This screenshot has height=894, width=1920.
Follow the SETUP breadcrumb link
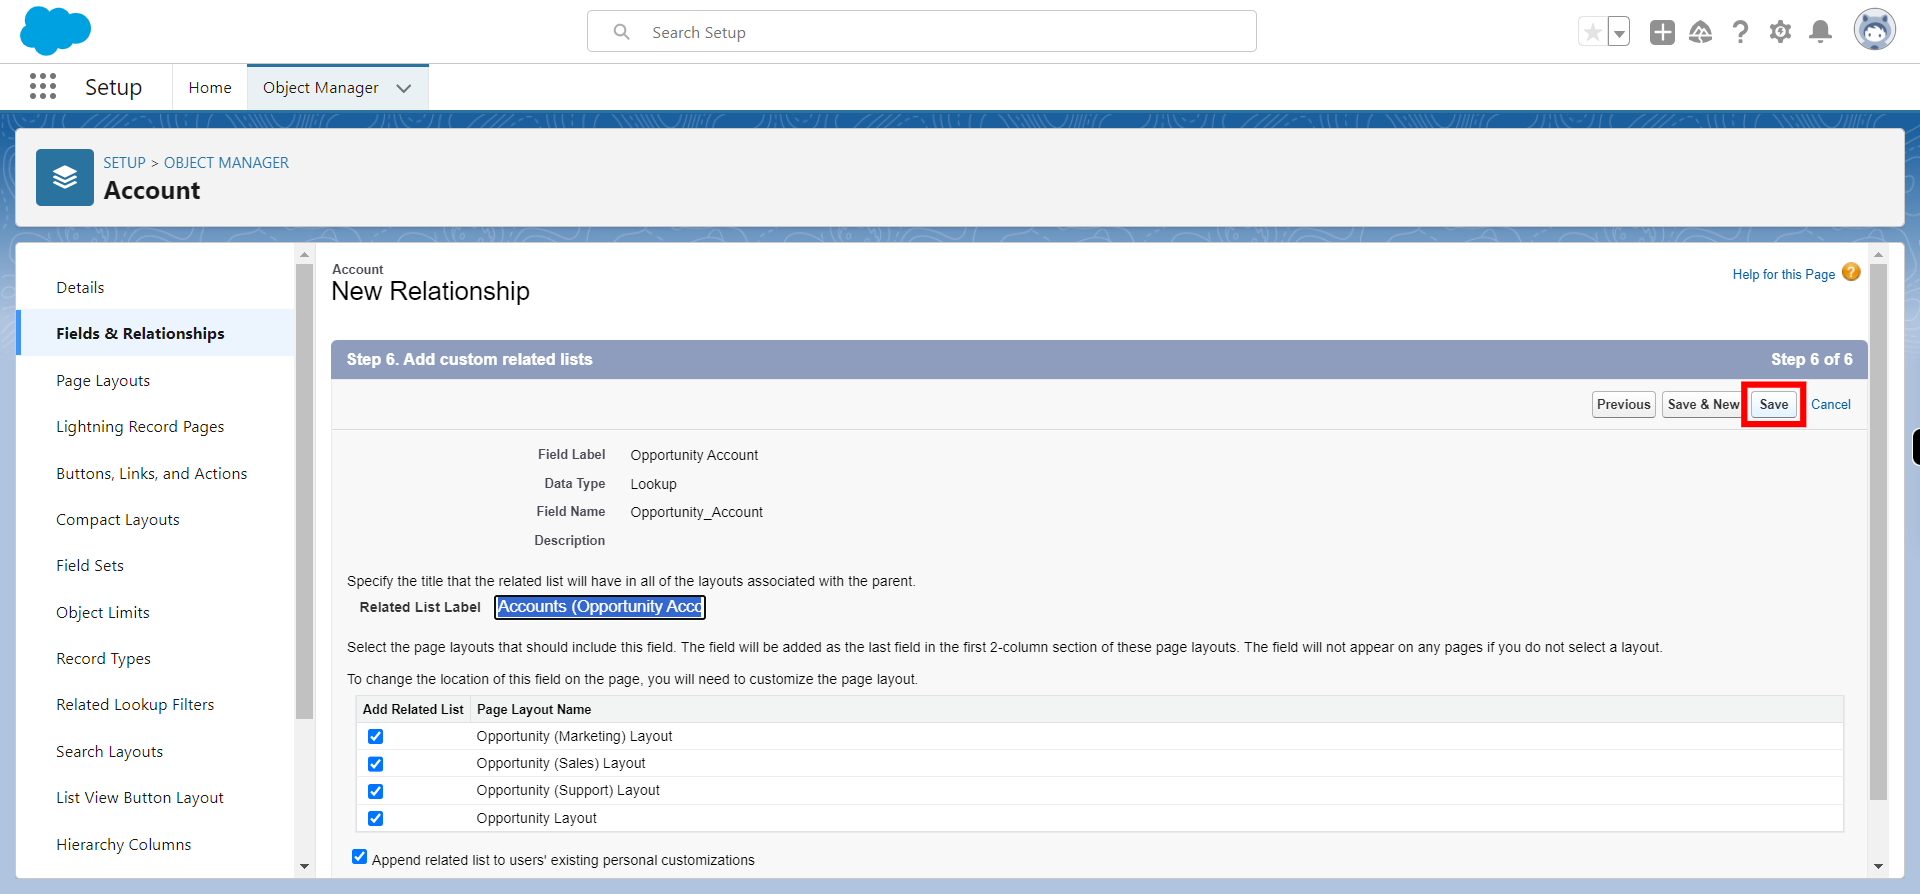point(125,162)
